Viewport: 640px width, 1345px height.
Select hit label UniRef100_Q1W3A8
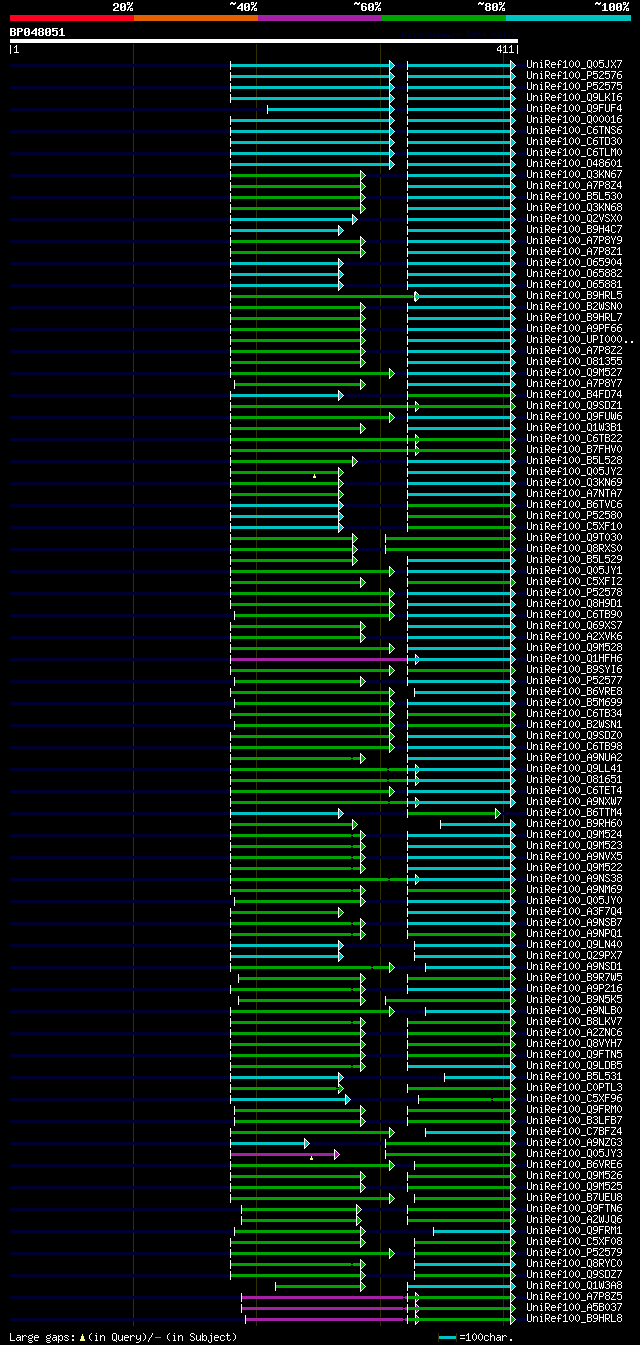574,1285
